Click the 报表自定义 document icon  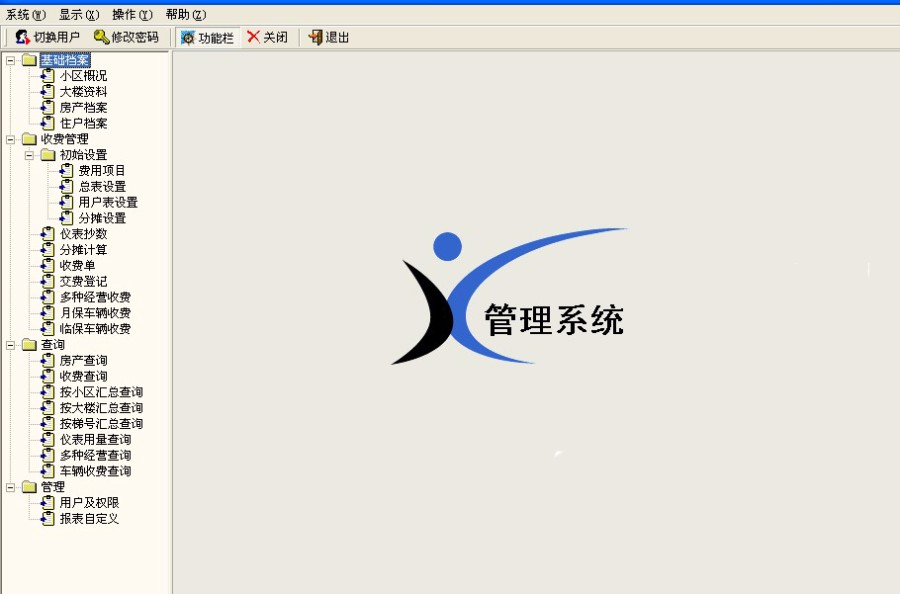pyautogui.click(x=46, y=518)
